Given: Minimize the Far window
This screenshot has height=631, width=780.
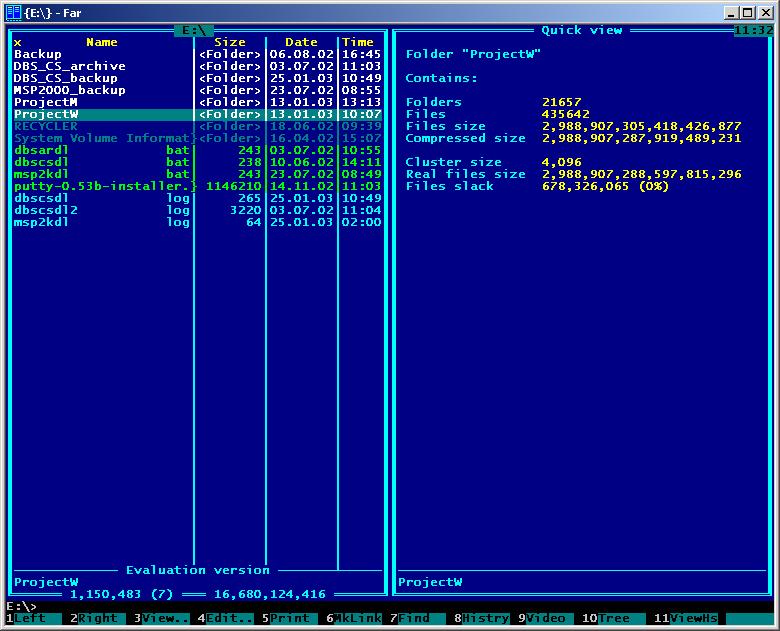Looking at the screenshot, I should 730,13.
